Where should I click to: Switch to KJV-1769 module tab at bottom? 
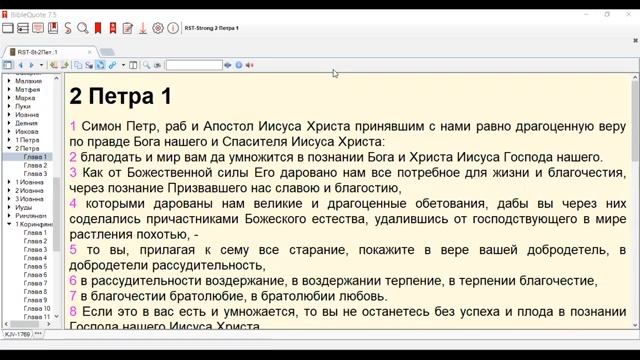pyautogui.click(x=18, y=334)
